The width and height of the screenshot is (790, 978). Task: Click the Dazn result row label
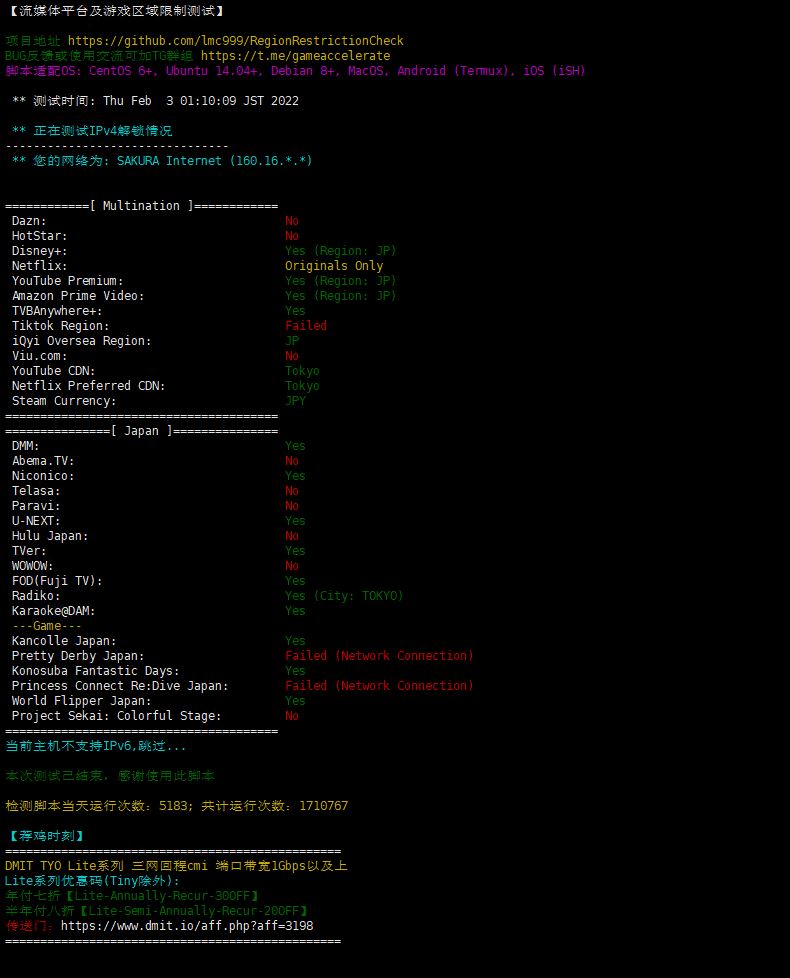tap(29, 221)
